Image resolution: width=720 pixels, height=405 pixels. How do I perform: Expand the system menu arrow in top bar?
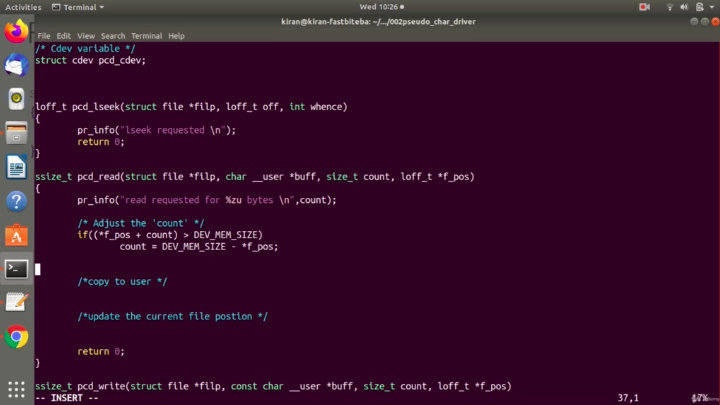[x=712, y=7]
